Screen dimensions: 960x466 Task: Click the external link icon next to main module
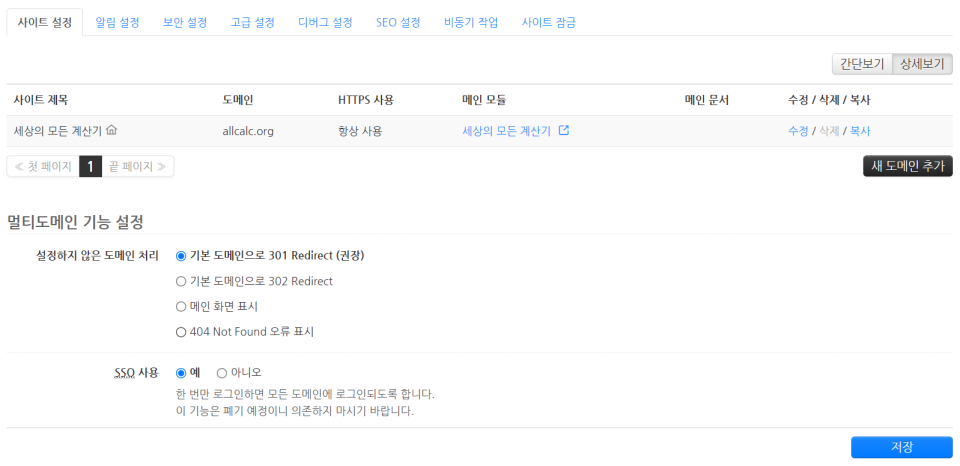point(564,130)
